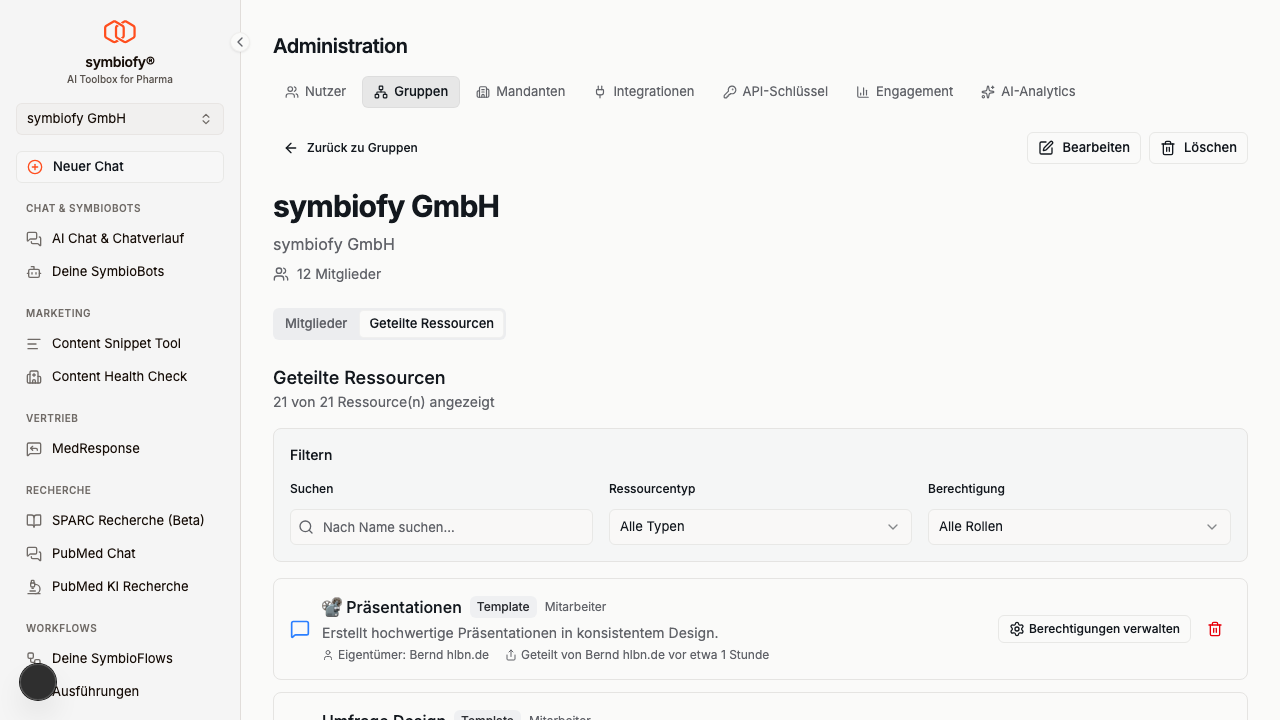Collapse the sidebar with chevron button
The image size is (1280, 720).
tap(240, 42)
